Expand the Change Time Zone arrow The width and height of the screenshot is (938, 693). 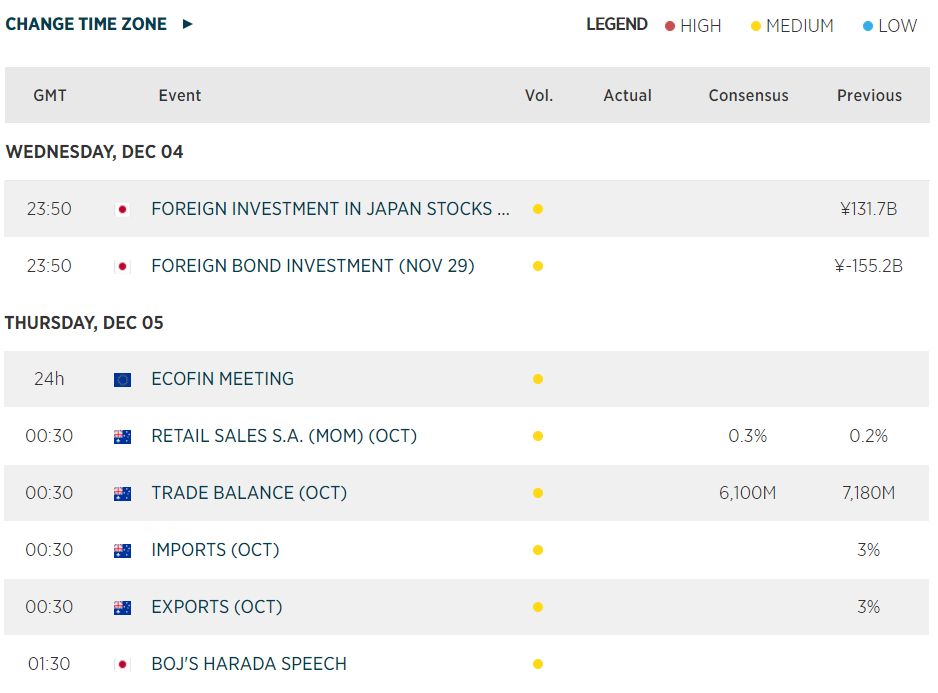pyautogui.click(x=188, y=24)
